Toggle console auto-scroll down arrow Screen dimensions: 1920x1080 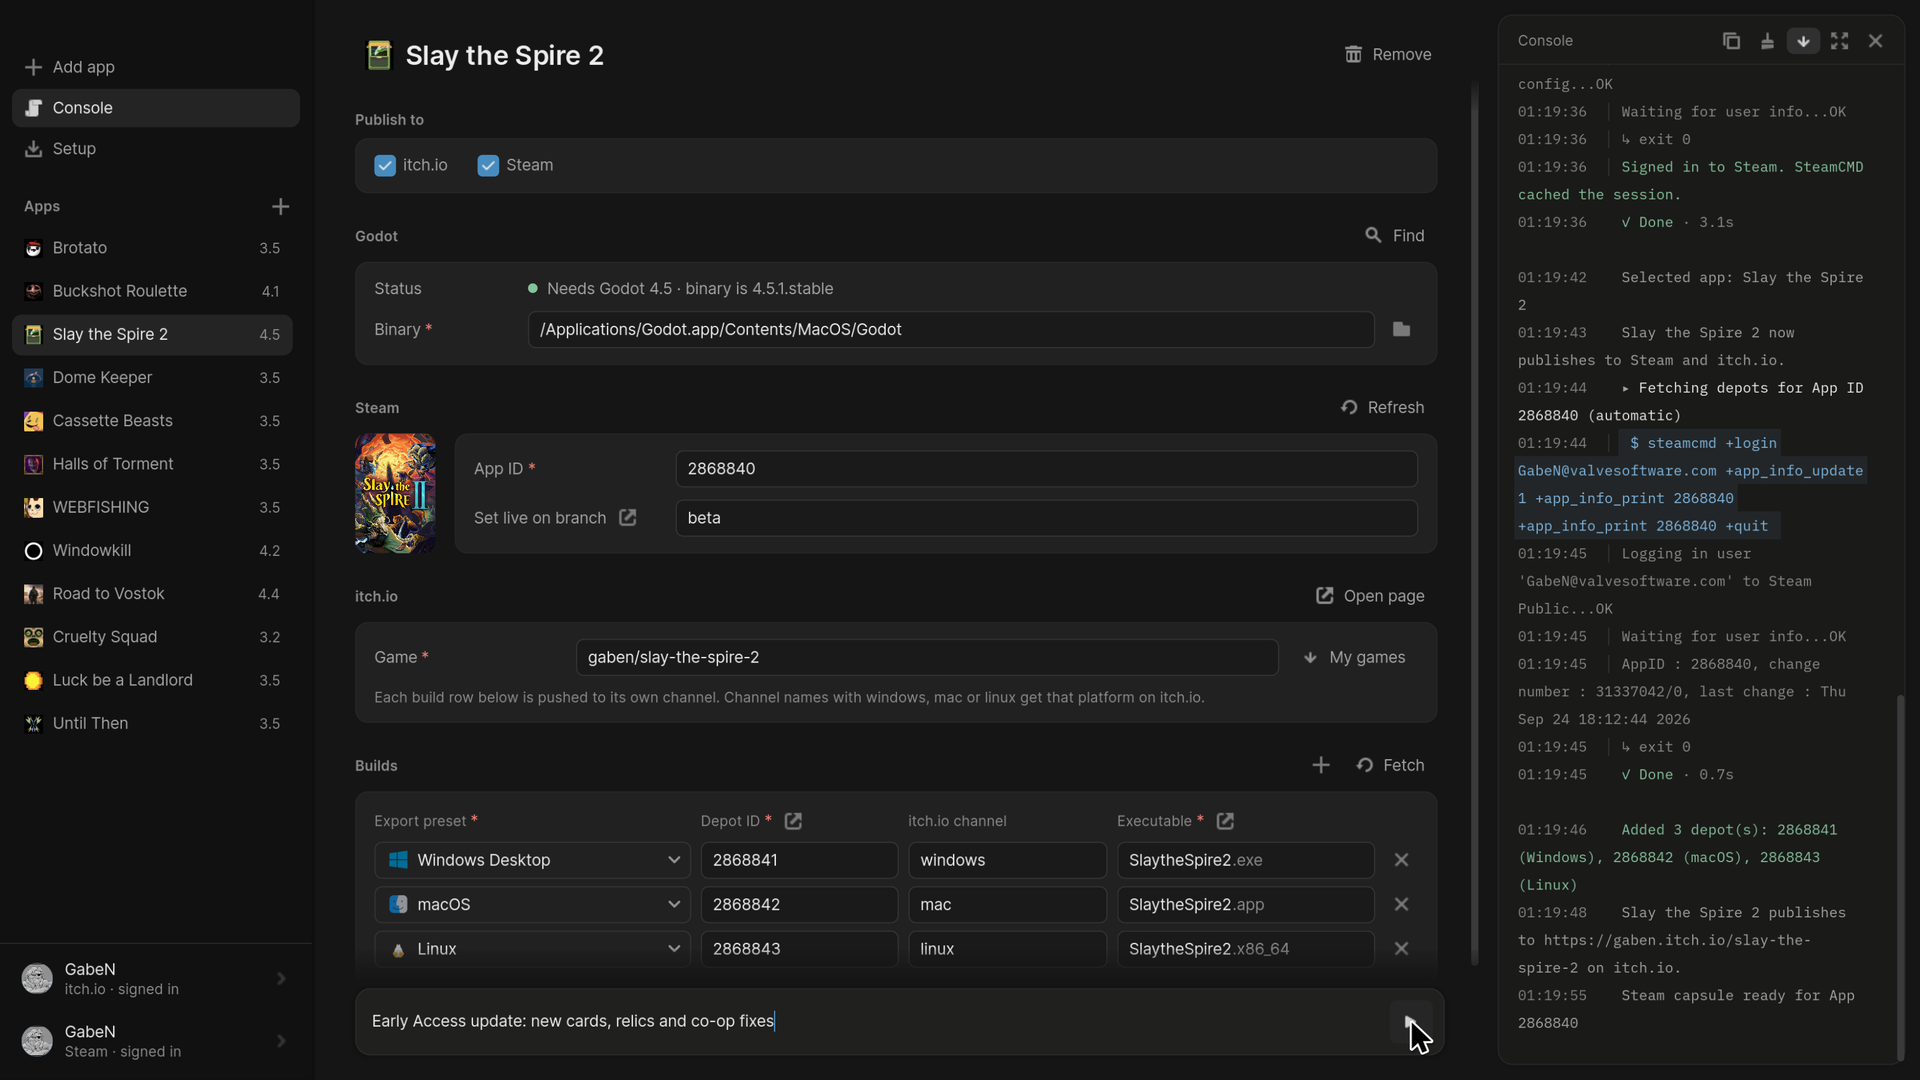point(1803,41)
